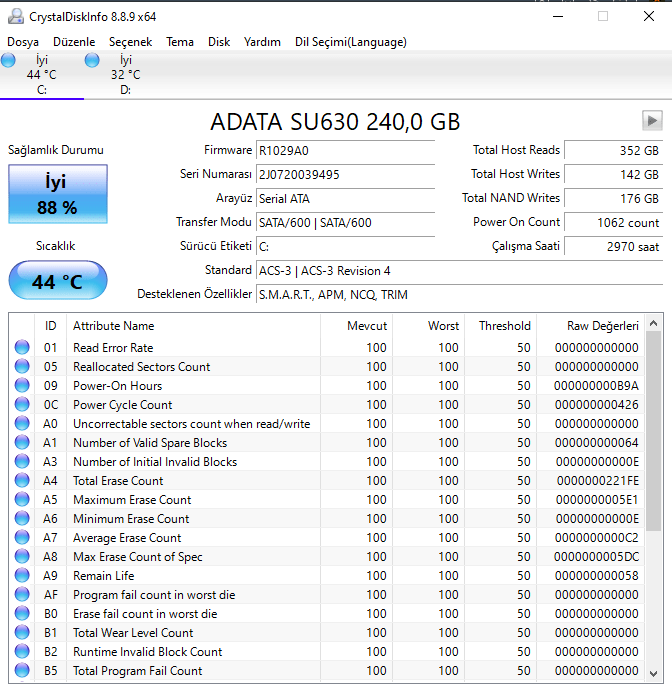Click the Desteklenen Özellikler field
This screenshot has height=691, width=672.
(459, 294)
